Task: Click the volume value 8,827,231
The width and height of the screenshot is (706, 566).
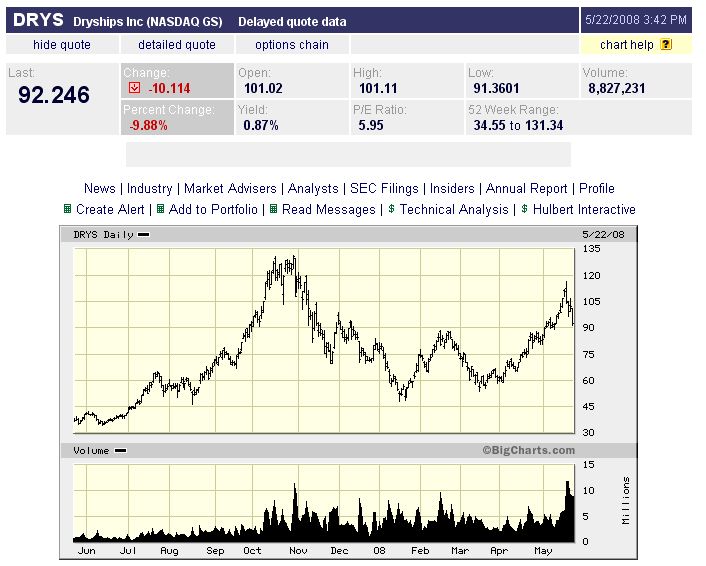Action: [x=616, y=88]
